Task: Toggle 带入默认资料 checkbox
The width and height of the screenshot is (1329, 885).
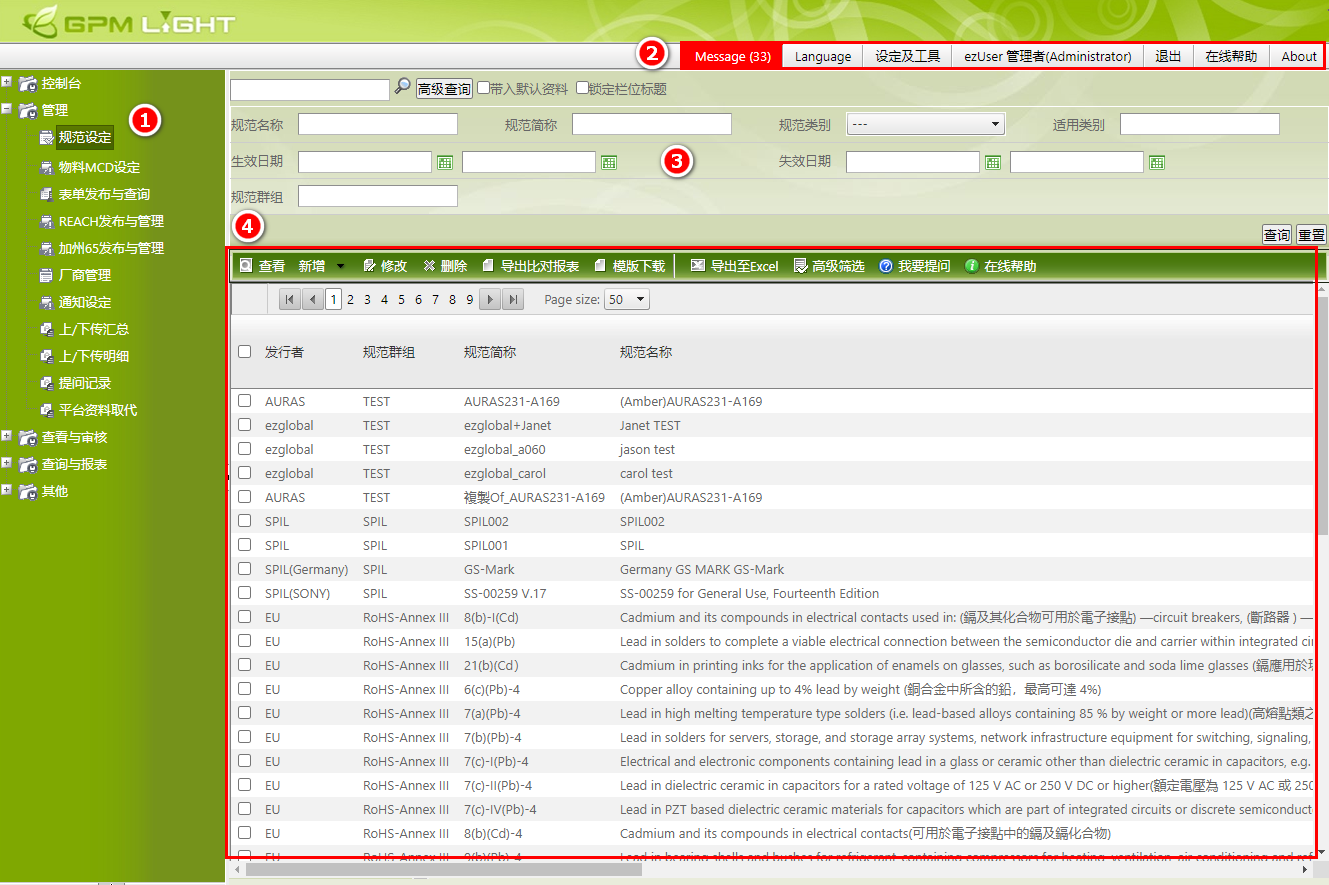Action: [x=484, y=88]
